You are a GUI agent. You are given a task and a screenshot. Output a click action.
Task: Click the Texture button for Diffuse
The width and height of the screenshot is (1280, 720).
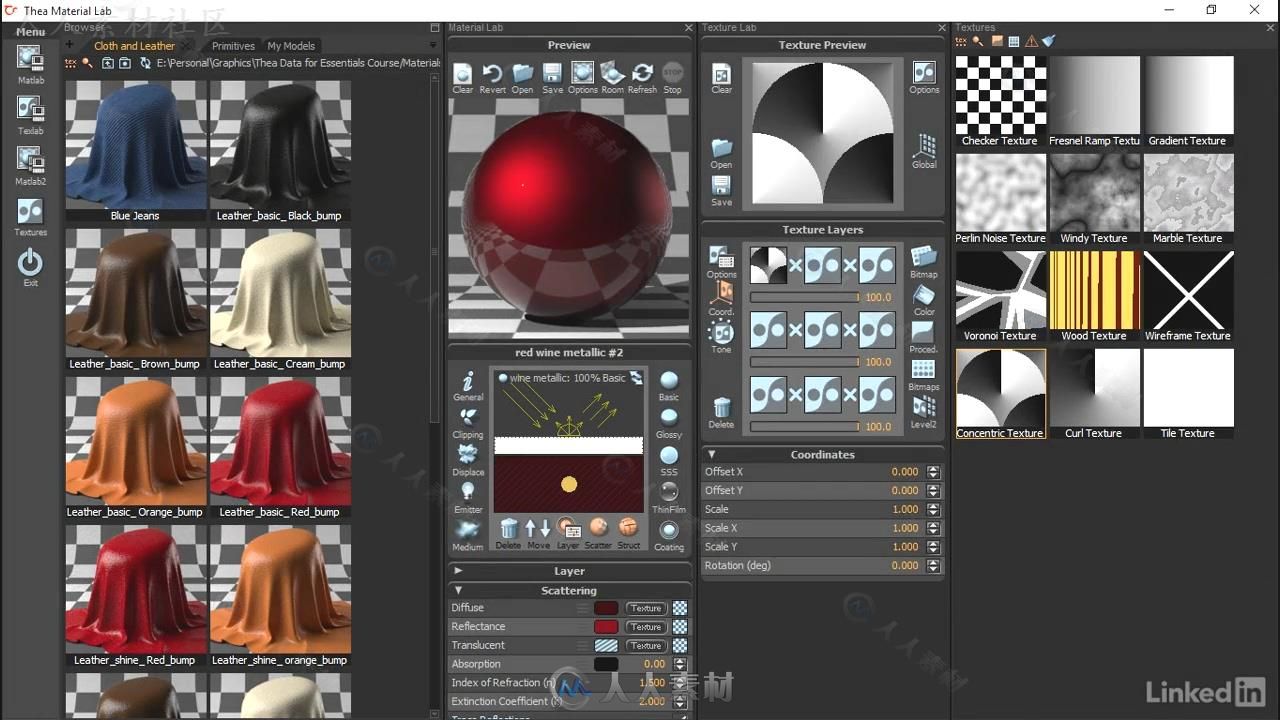(645, 608)
